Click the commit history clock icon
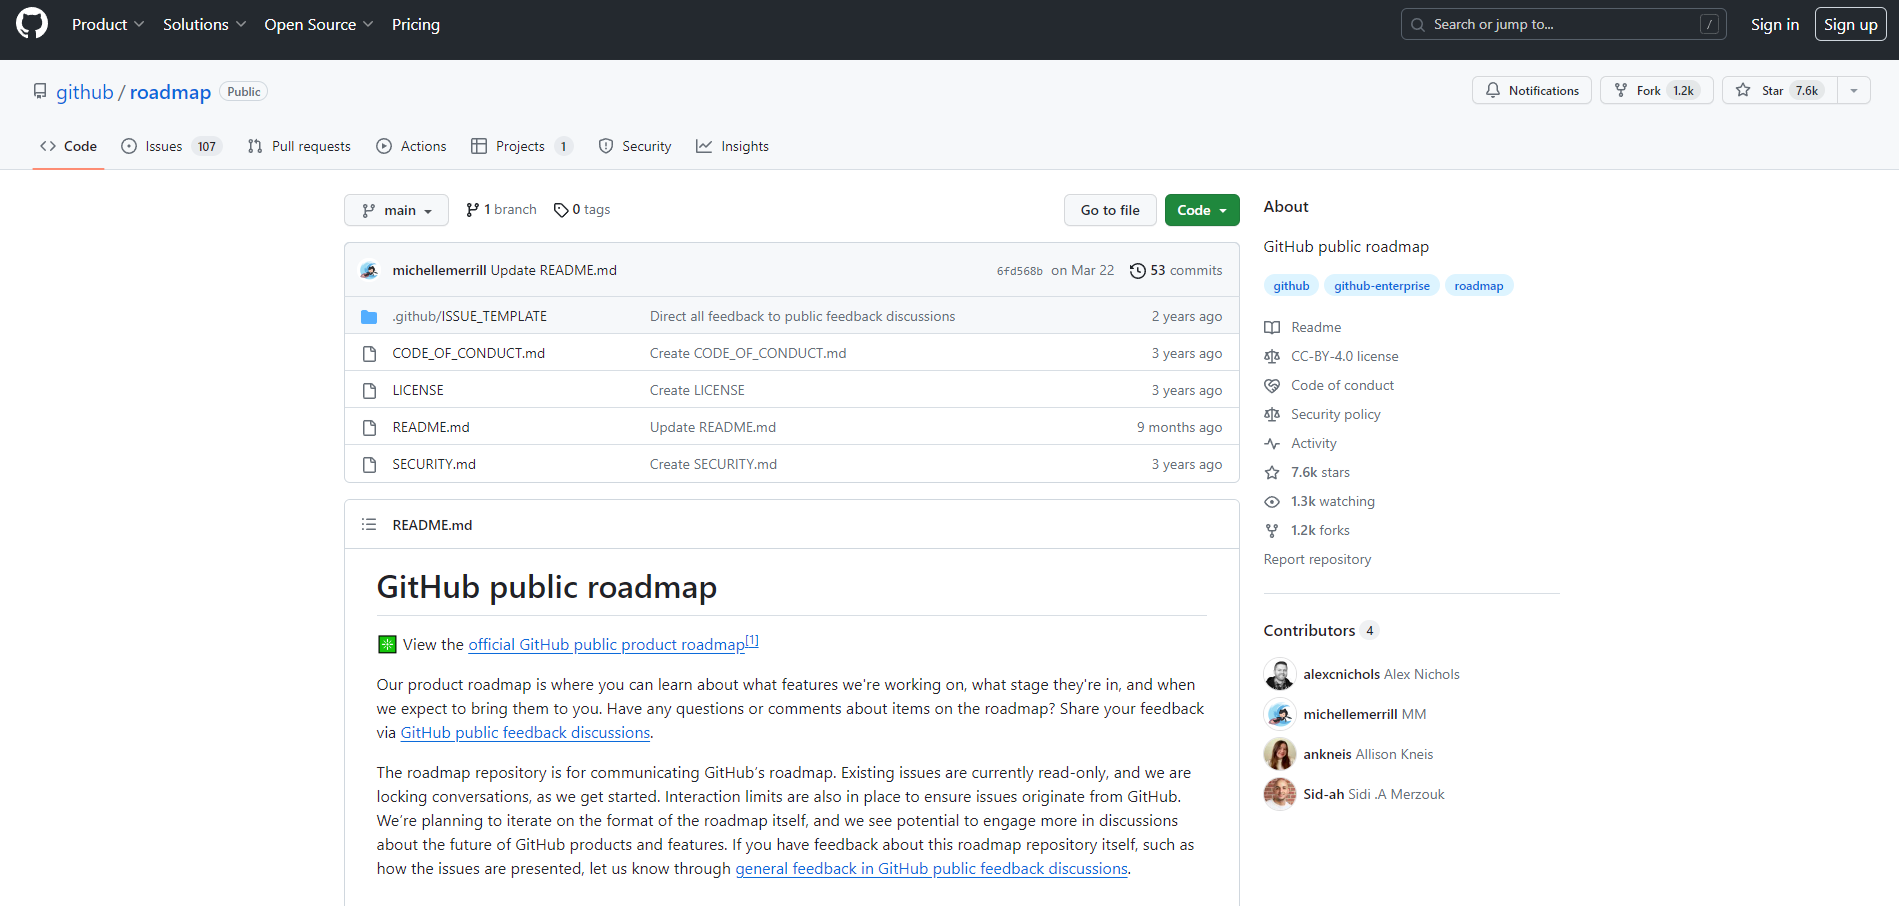 (1138, 270)
